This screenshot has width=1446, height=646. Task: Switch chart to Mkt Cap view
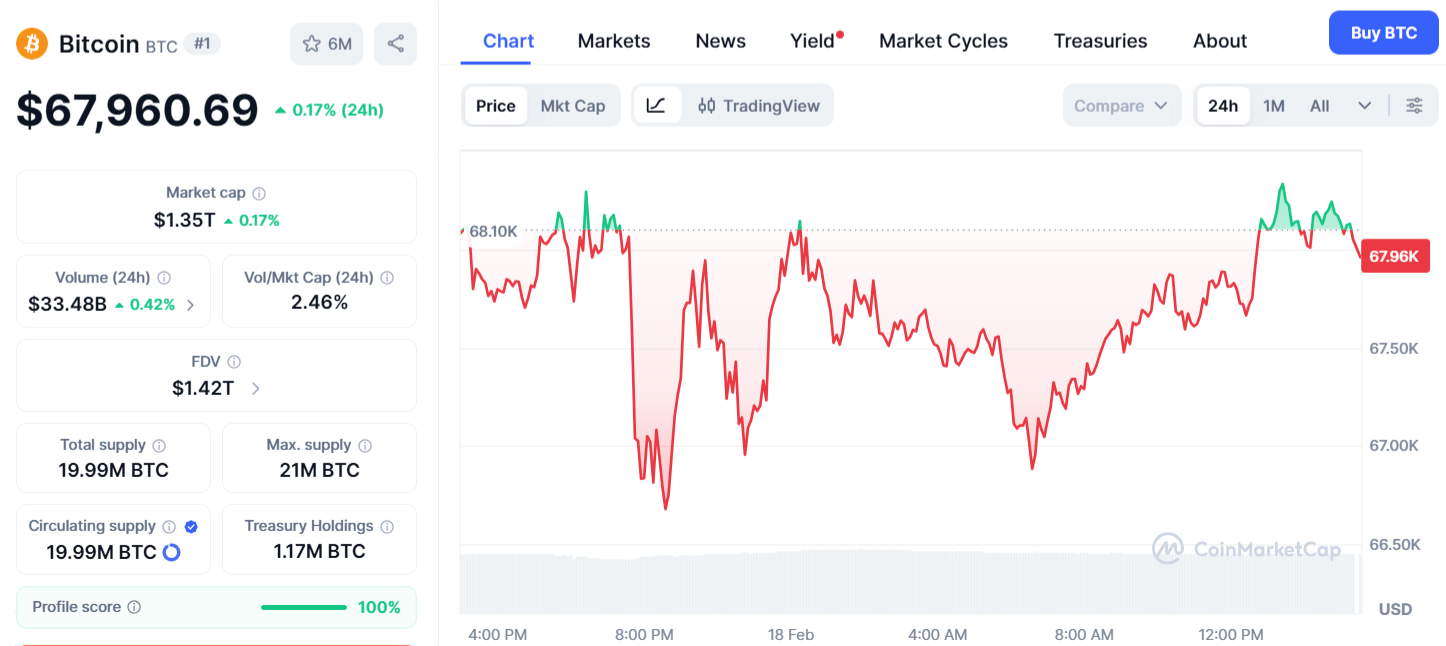click(x=574, y=105)
